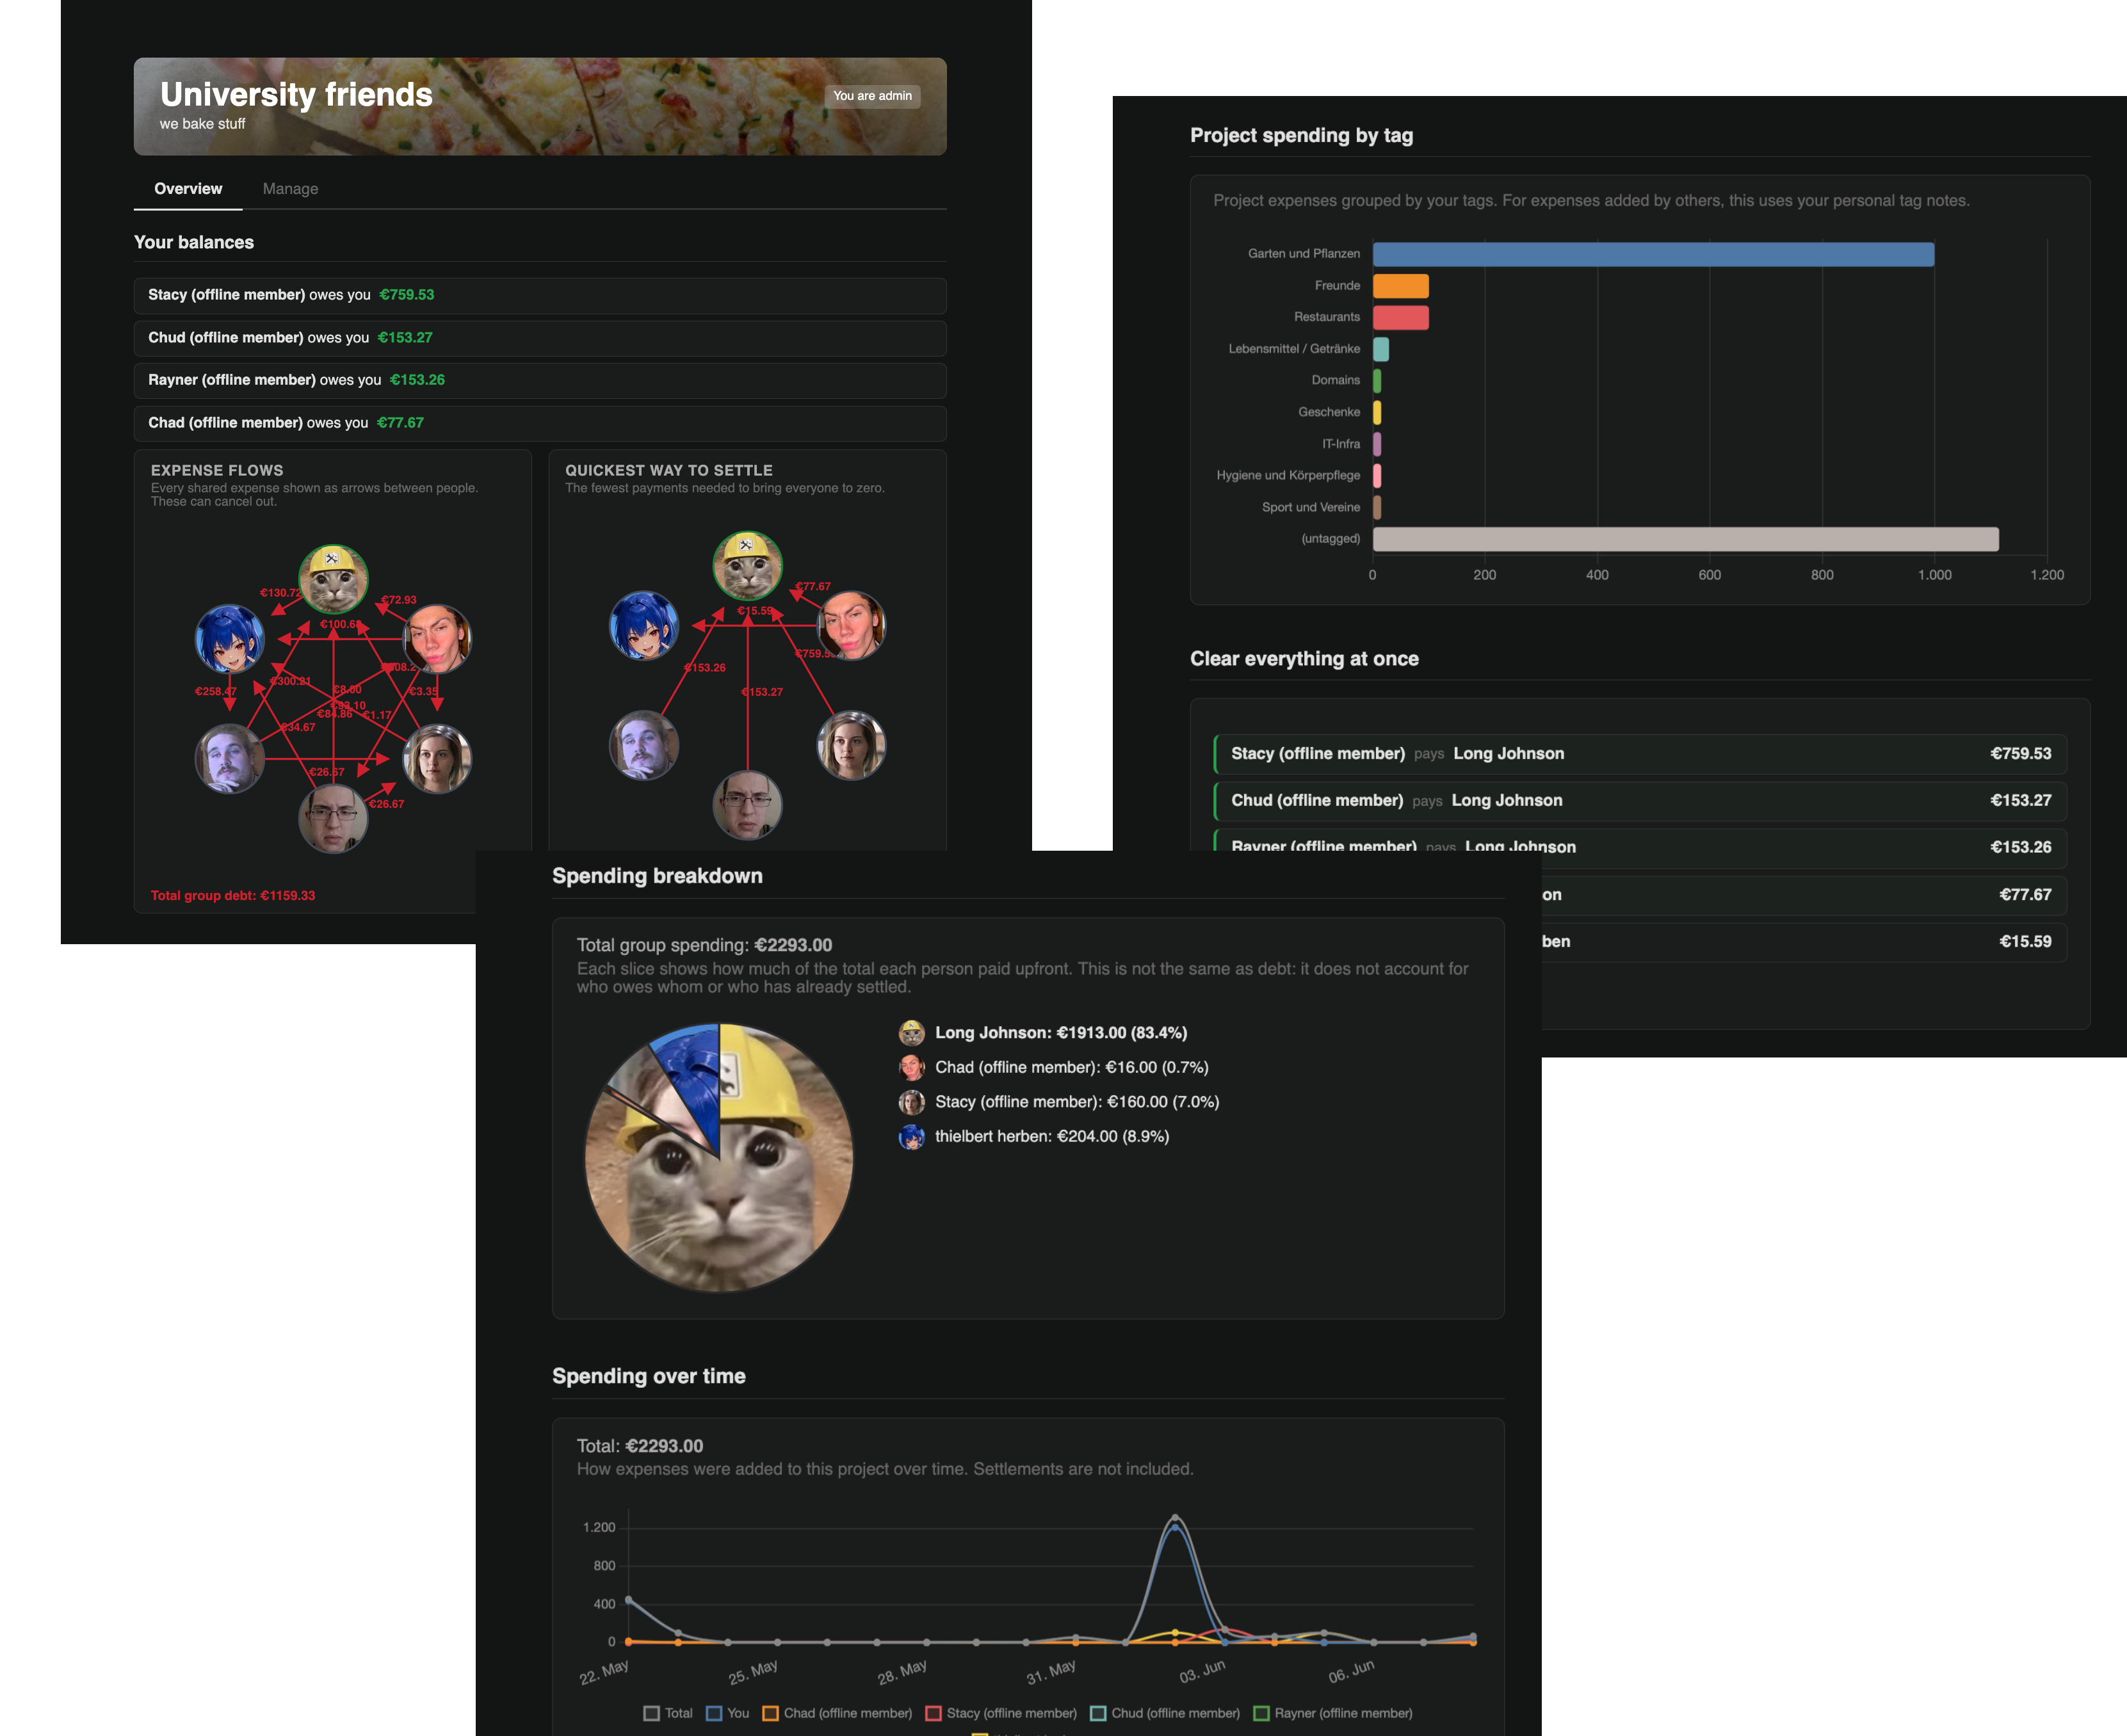Image resolution: width=2127 pixels, height=1736 pixels.
Task: Click the blue Garten und Pflanzen bar
Action: [x=1653, y=254]
